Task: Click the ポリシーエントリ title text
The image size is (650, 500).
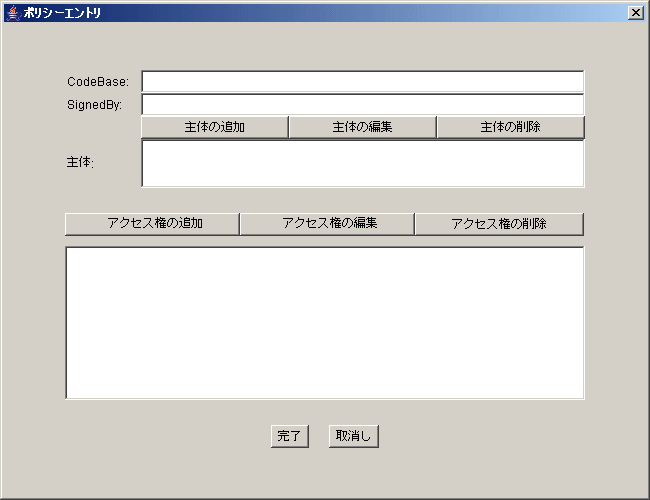Action: click(61, 13)
